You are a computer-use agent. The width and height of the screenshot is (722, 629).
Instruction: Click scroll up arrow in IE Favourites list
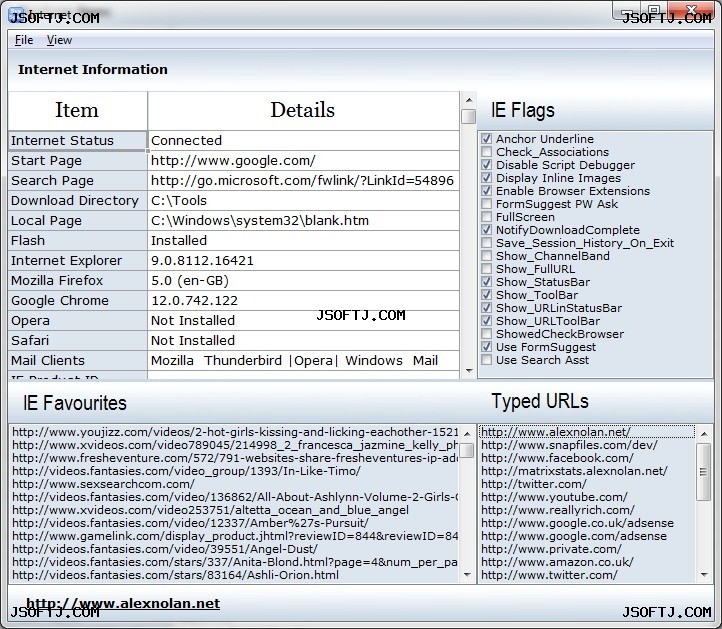[x=467, y=433]
